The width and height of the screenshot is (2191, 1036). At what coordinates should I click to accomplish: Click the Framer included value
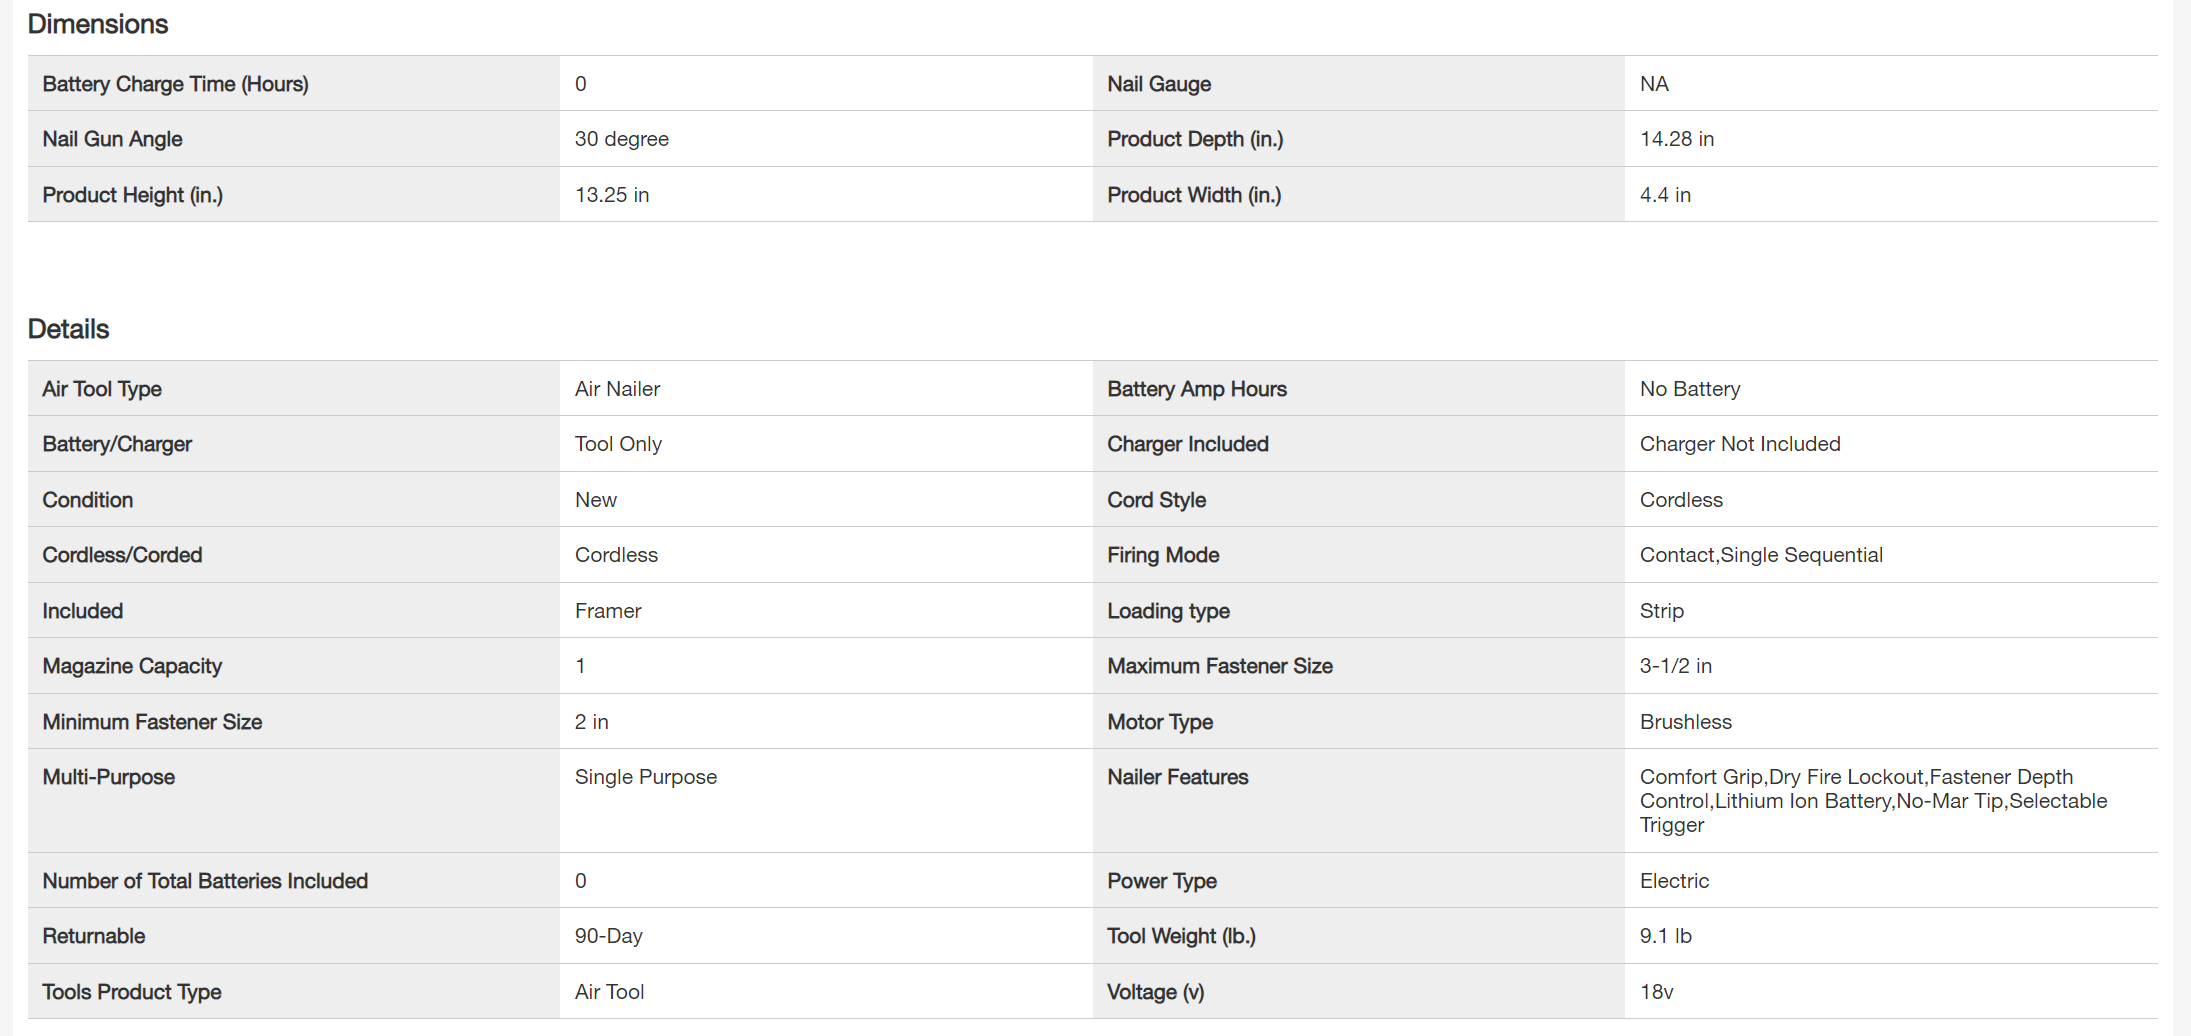pos(607,611)
